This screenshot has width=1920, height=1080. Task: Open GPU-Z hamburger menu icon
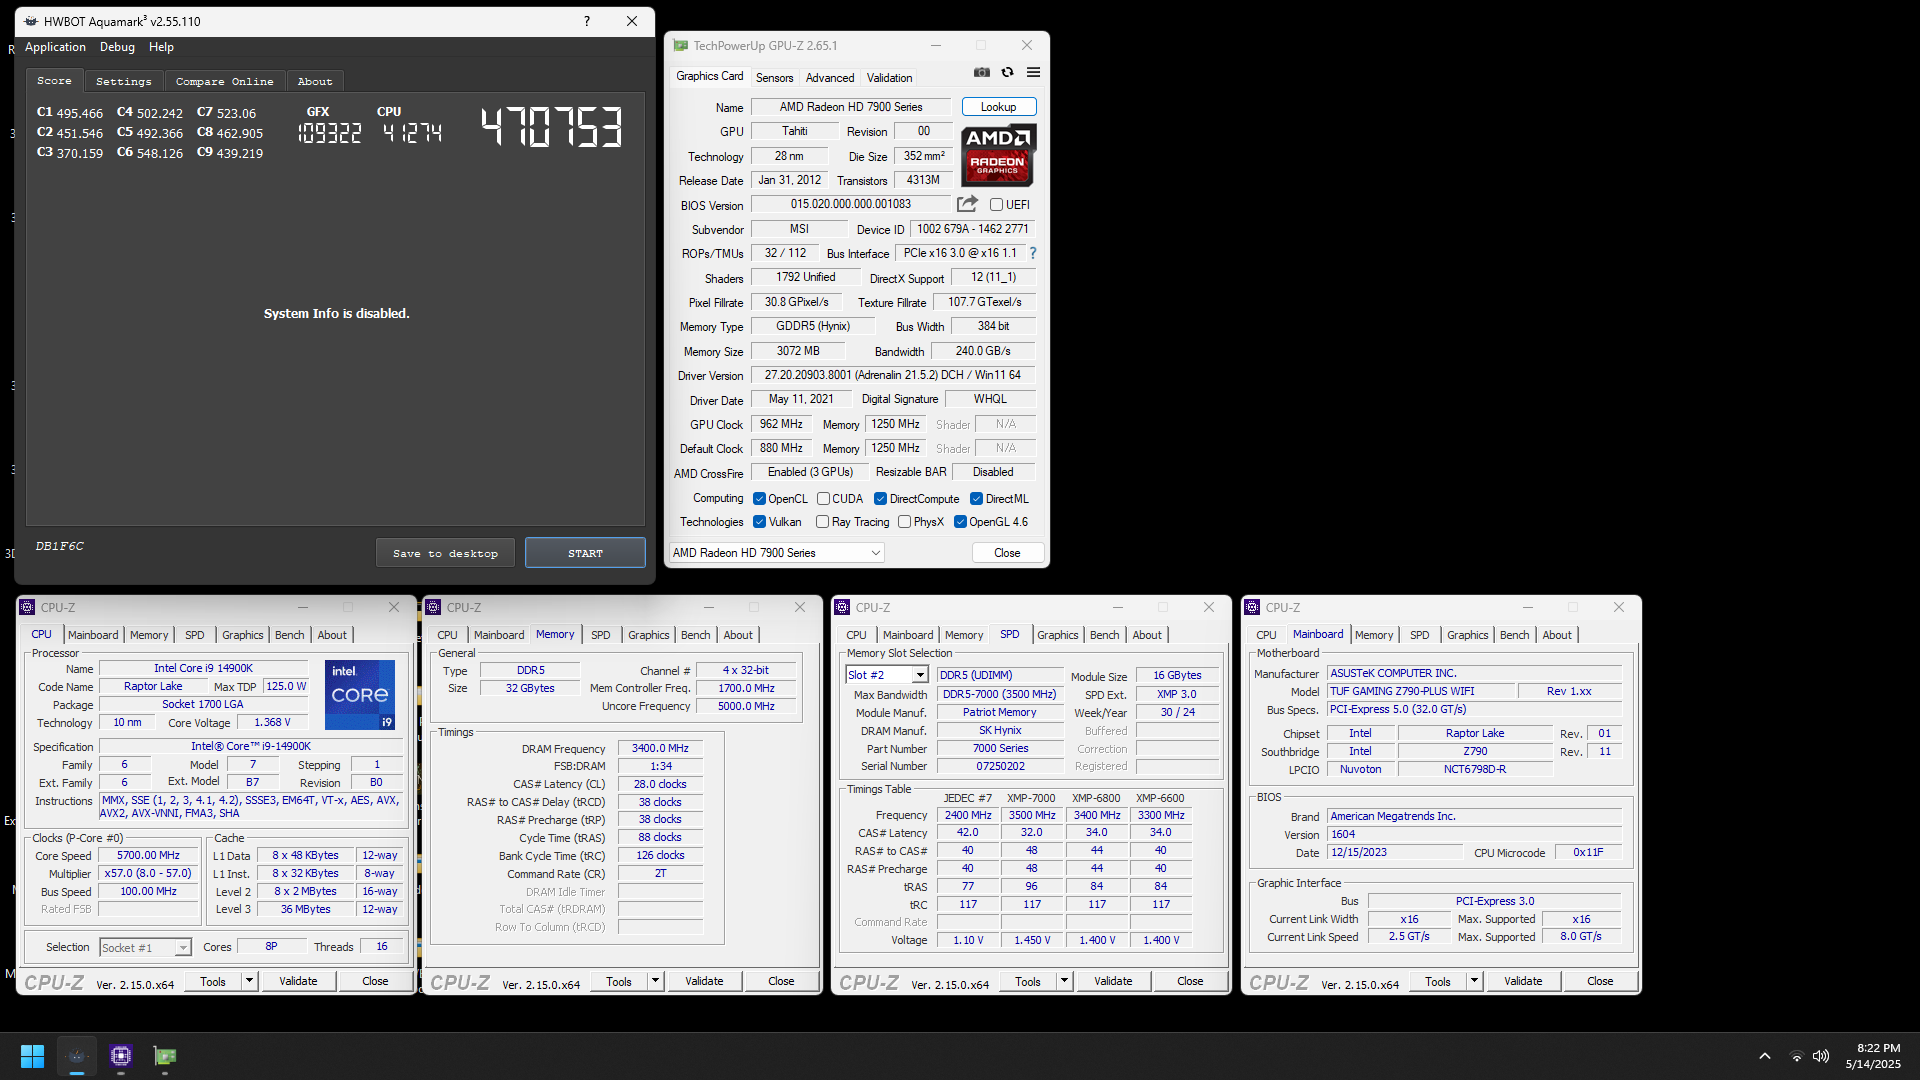pyautogui.click(x=1033, y=72)
